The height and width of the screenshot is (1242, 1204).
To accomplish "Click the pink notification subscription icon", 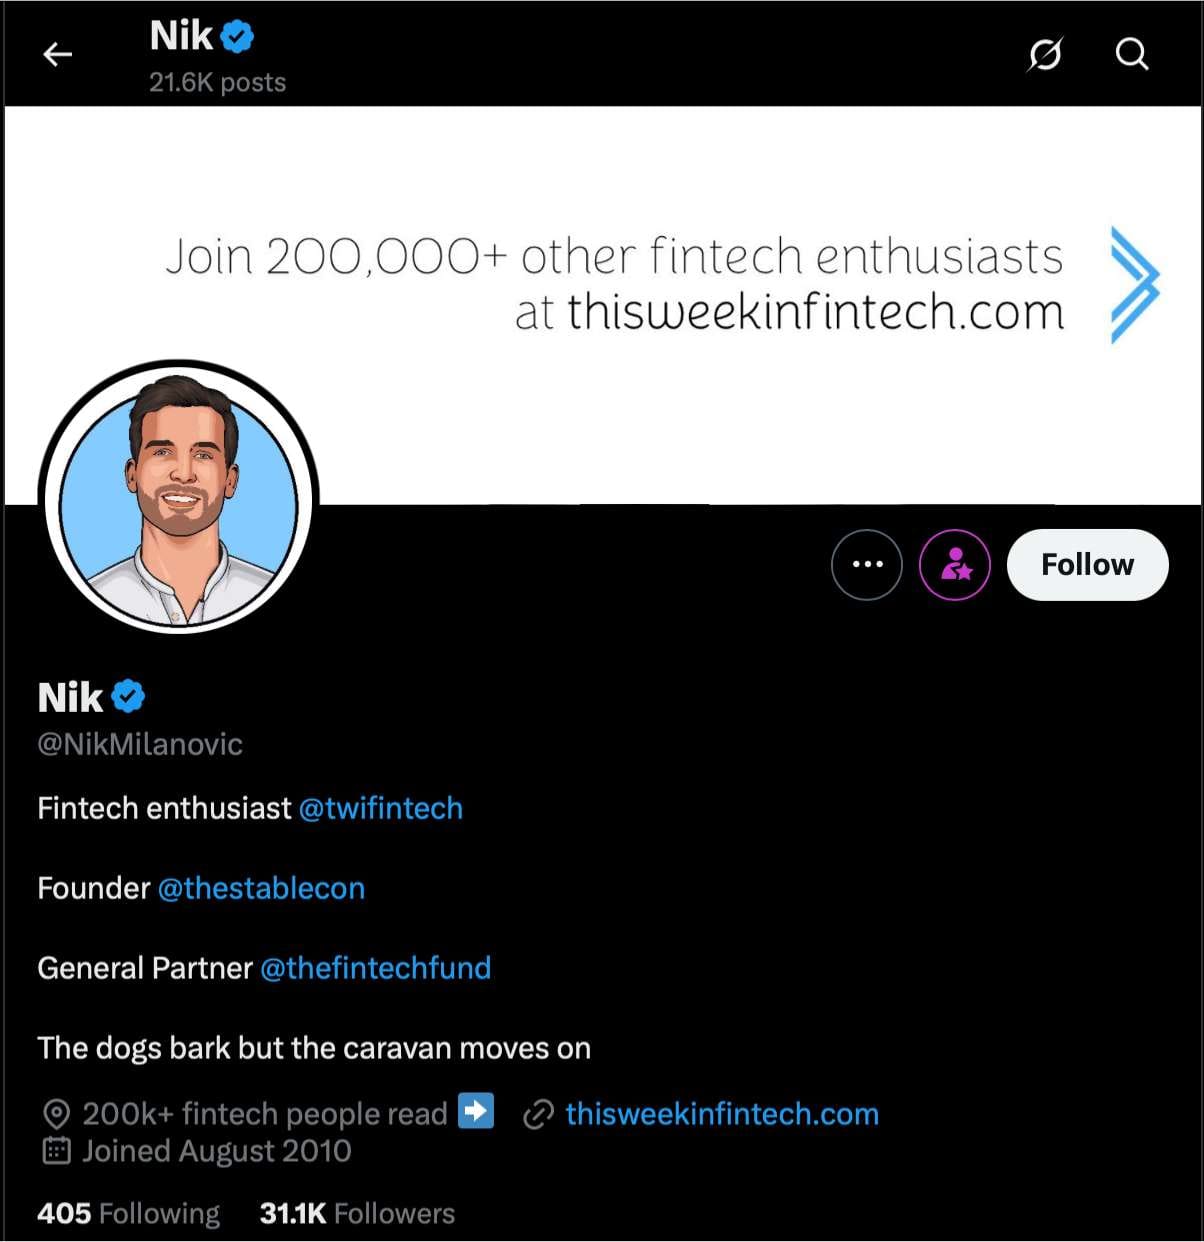I will click(x=955, y=564).
